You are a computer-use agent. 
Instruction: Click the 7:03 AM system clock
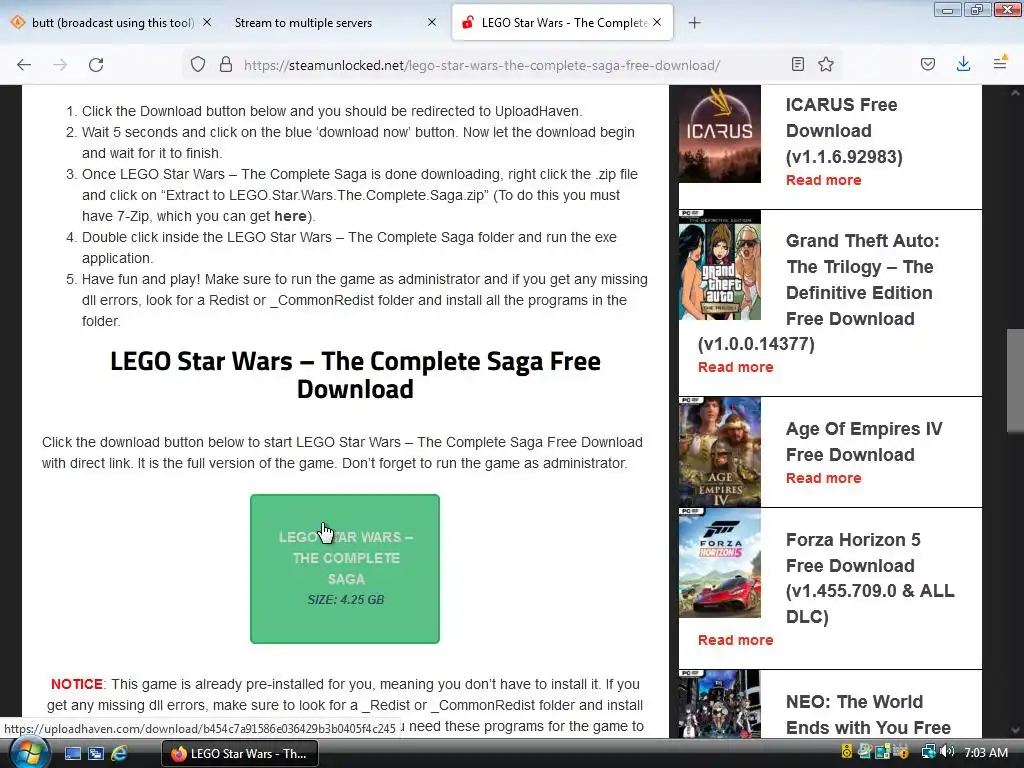[986, 753]
